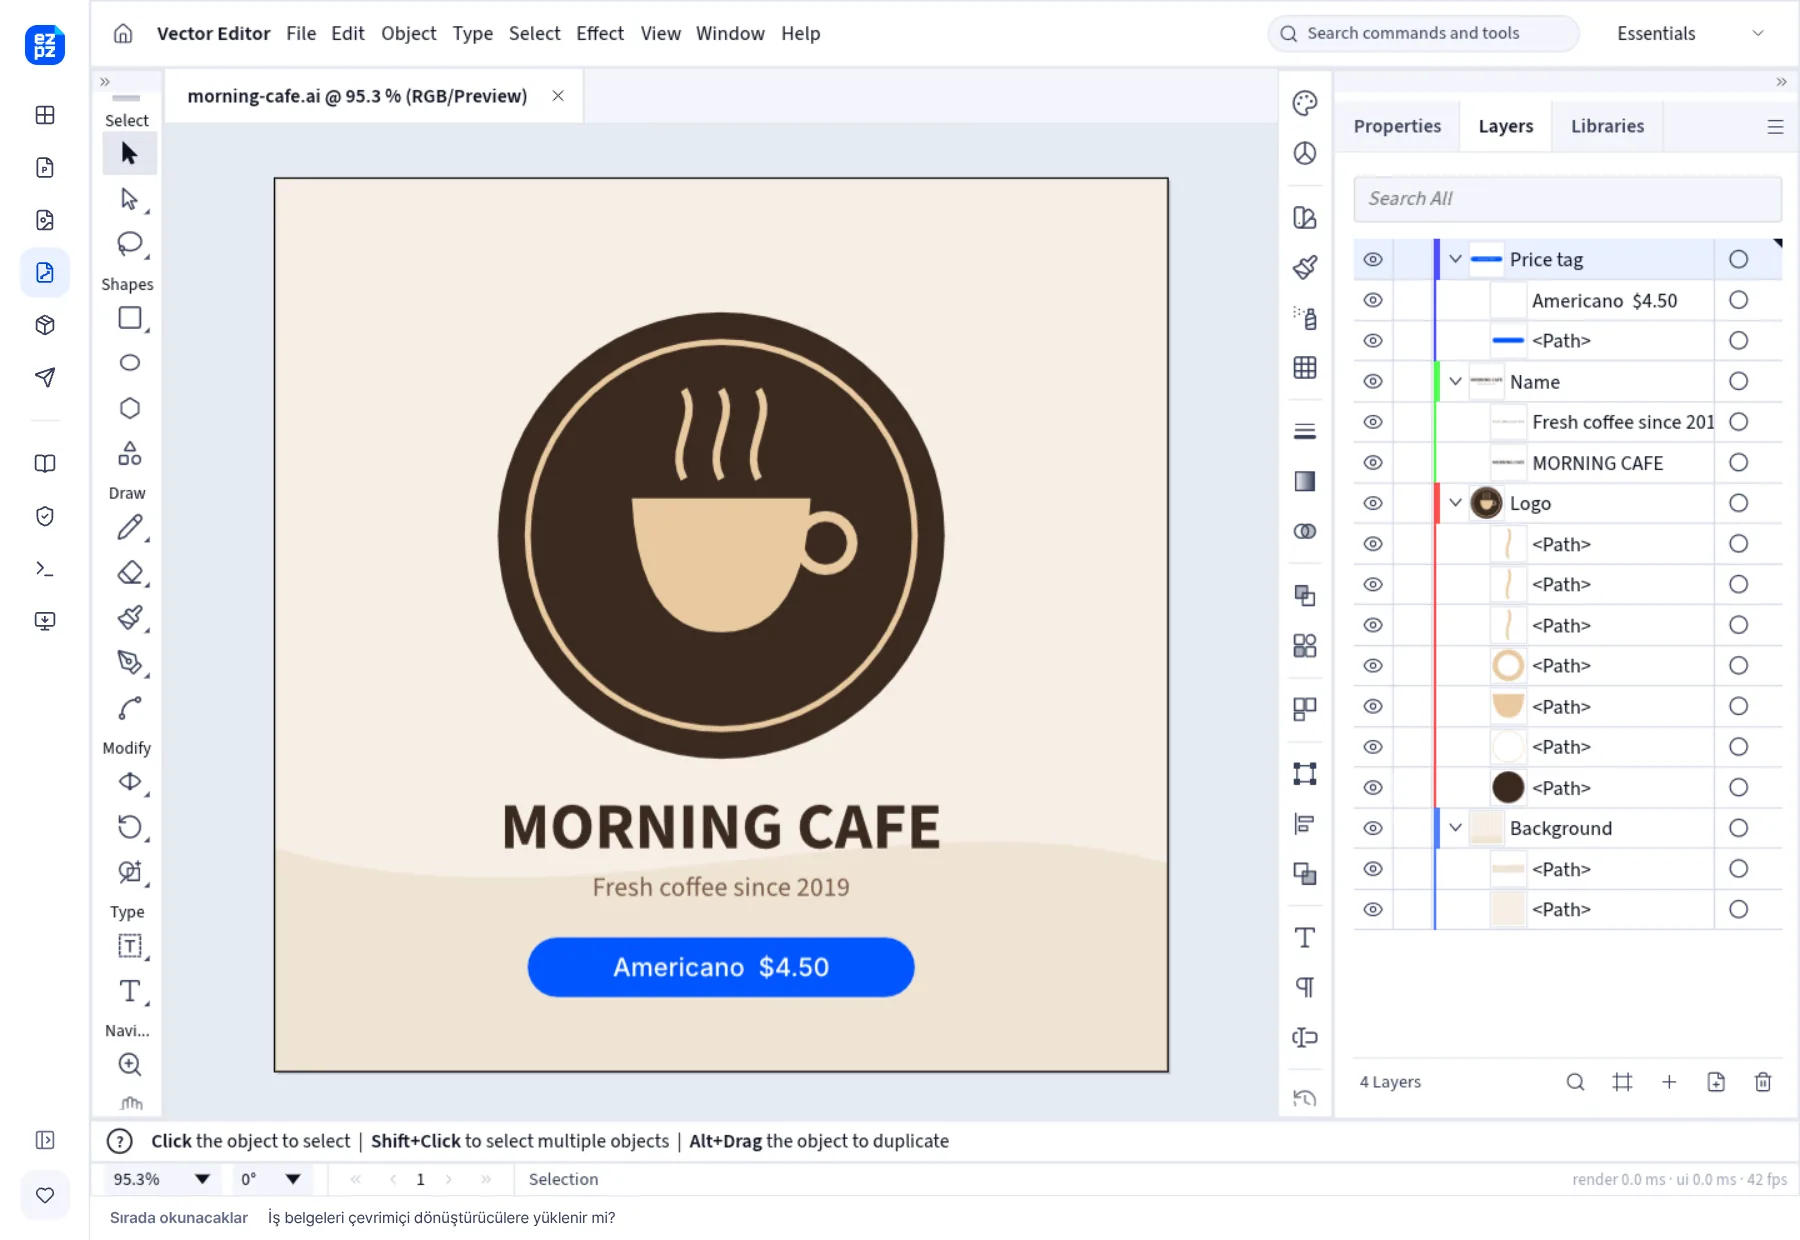The height and width of the screenshot is (1240, 1800).
Task: Switch to the Properties tab
Action: coord(1397,126)
